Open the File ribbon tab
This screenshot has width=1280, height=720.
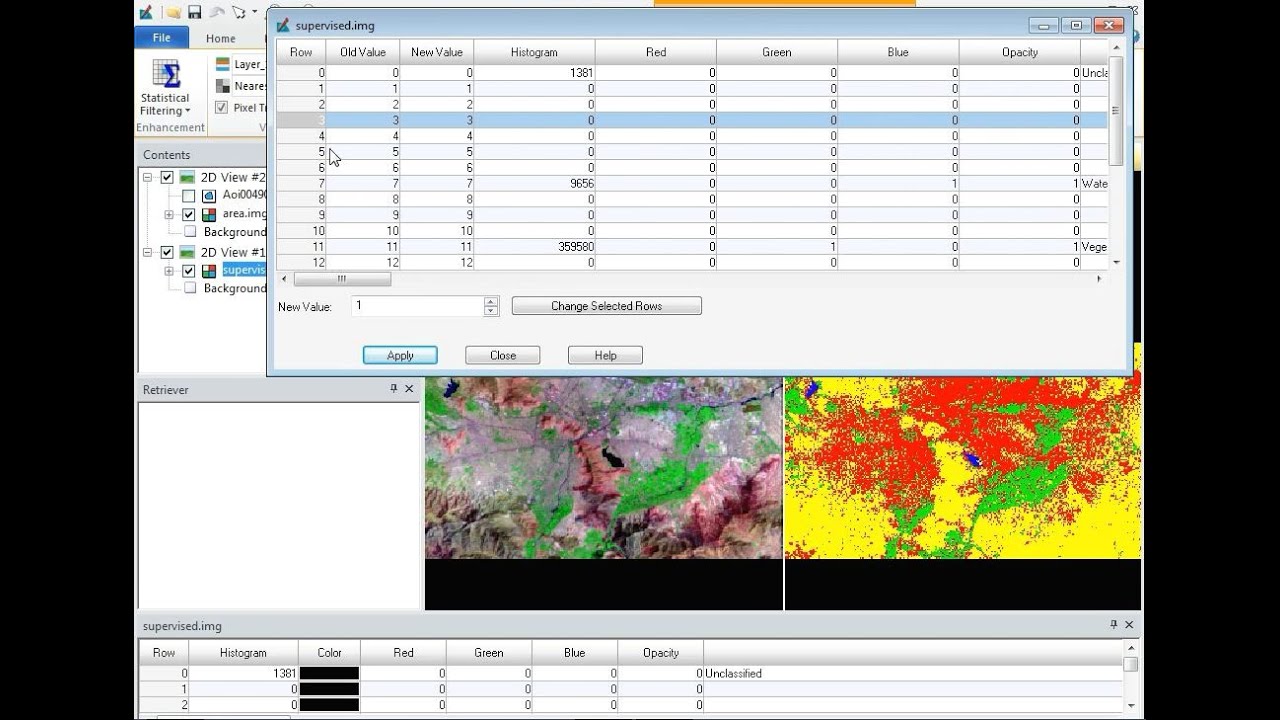pos(161,38)
